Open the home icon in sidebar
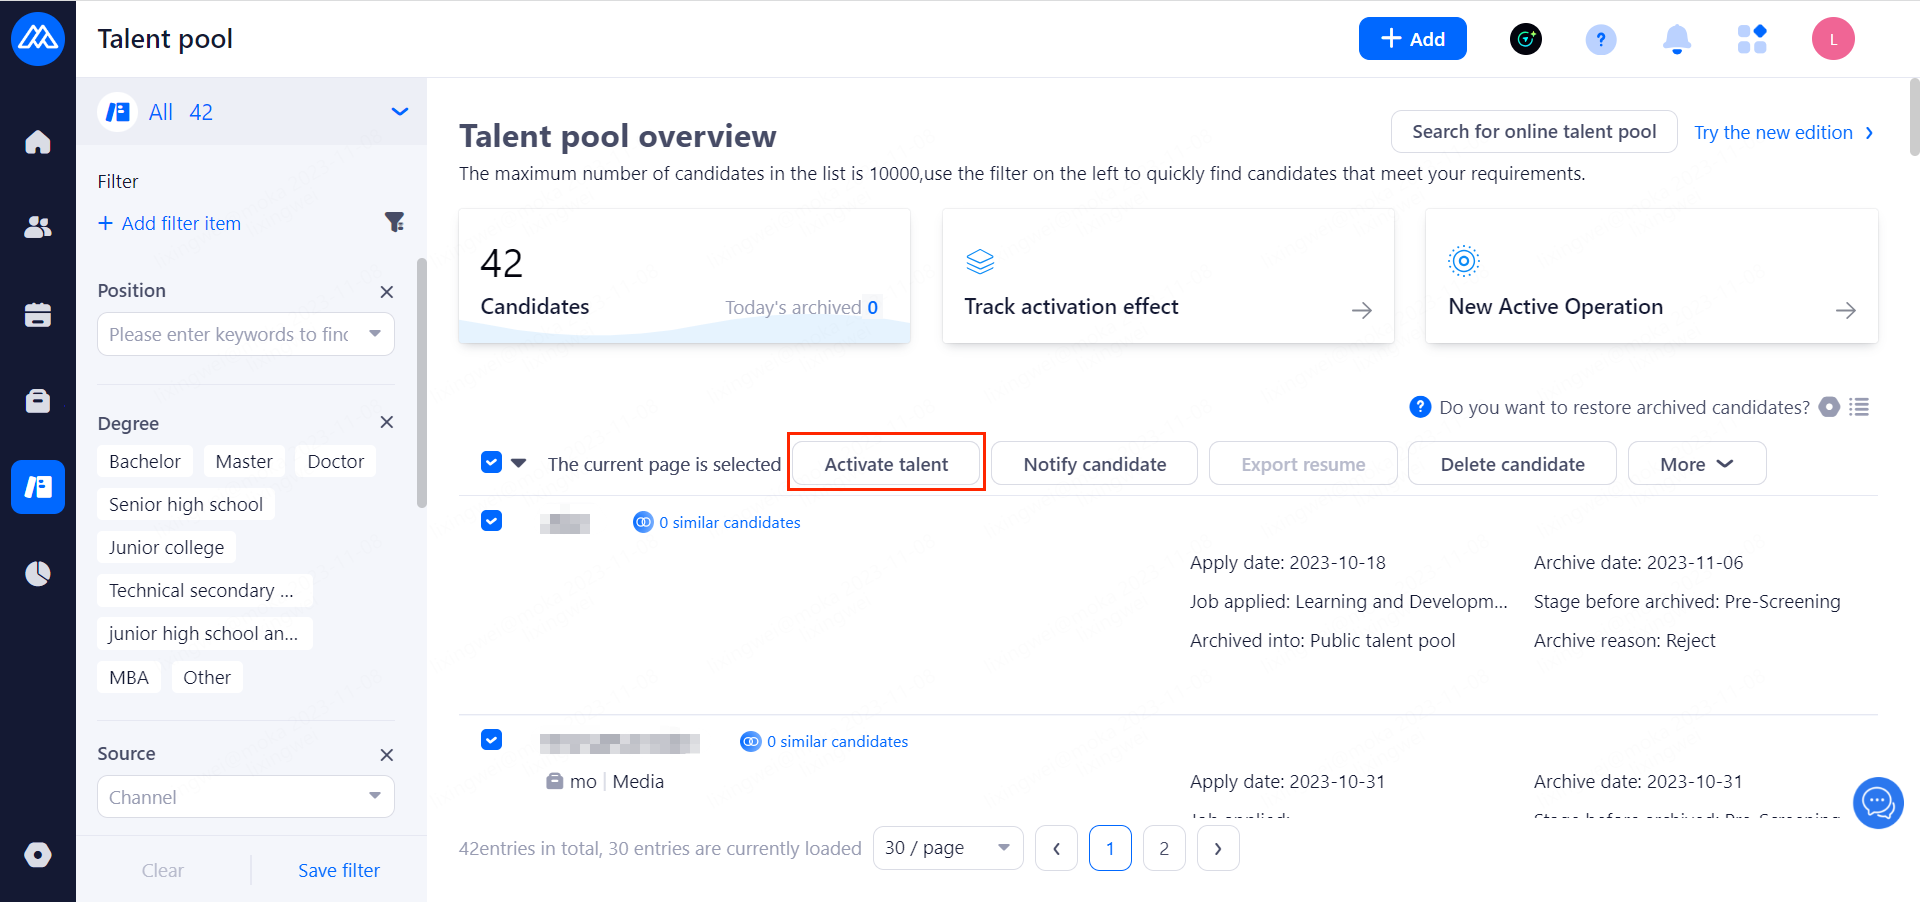 [38, 142]
